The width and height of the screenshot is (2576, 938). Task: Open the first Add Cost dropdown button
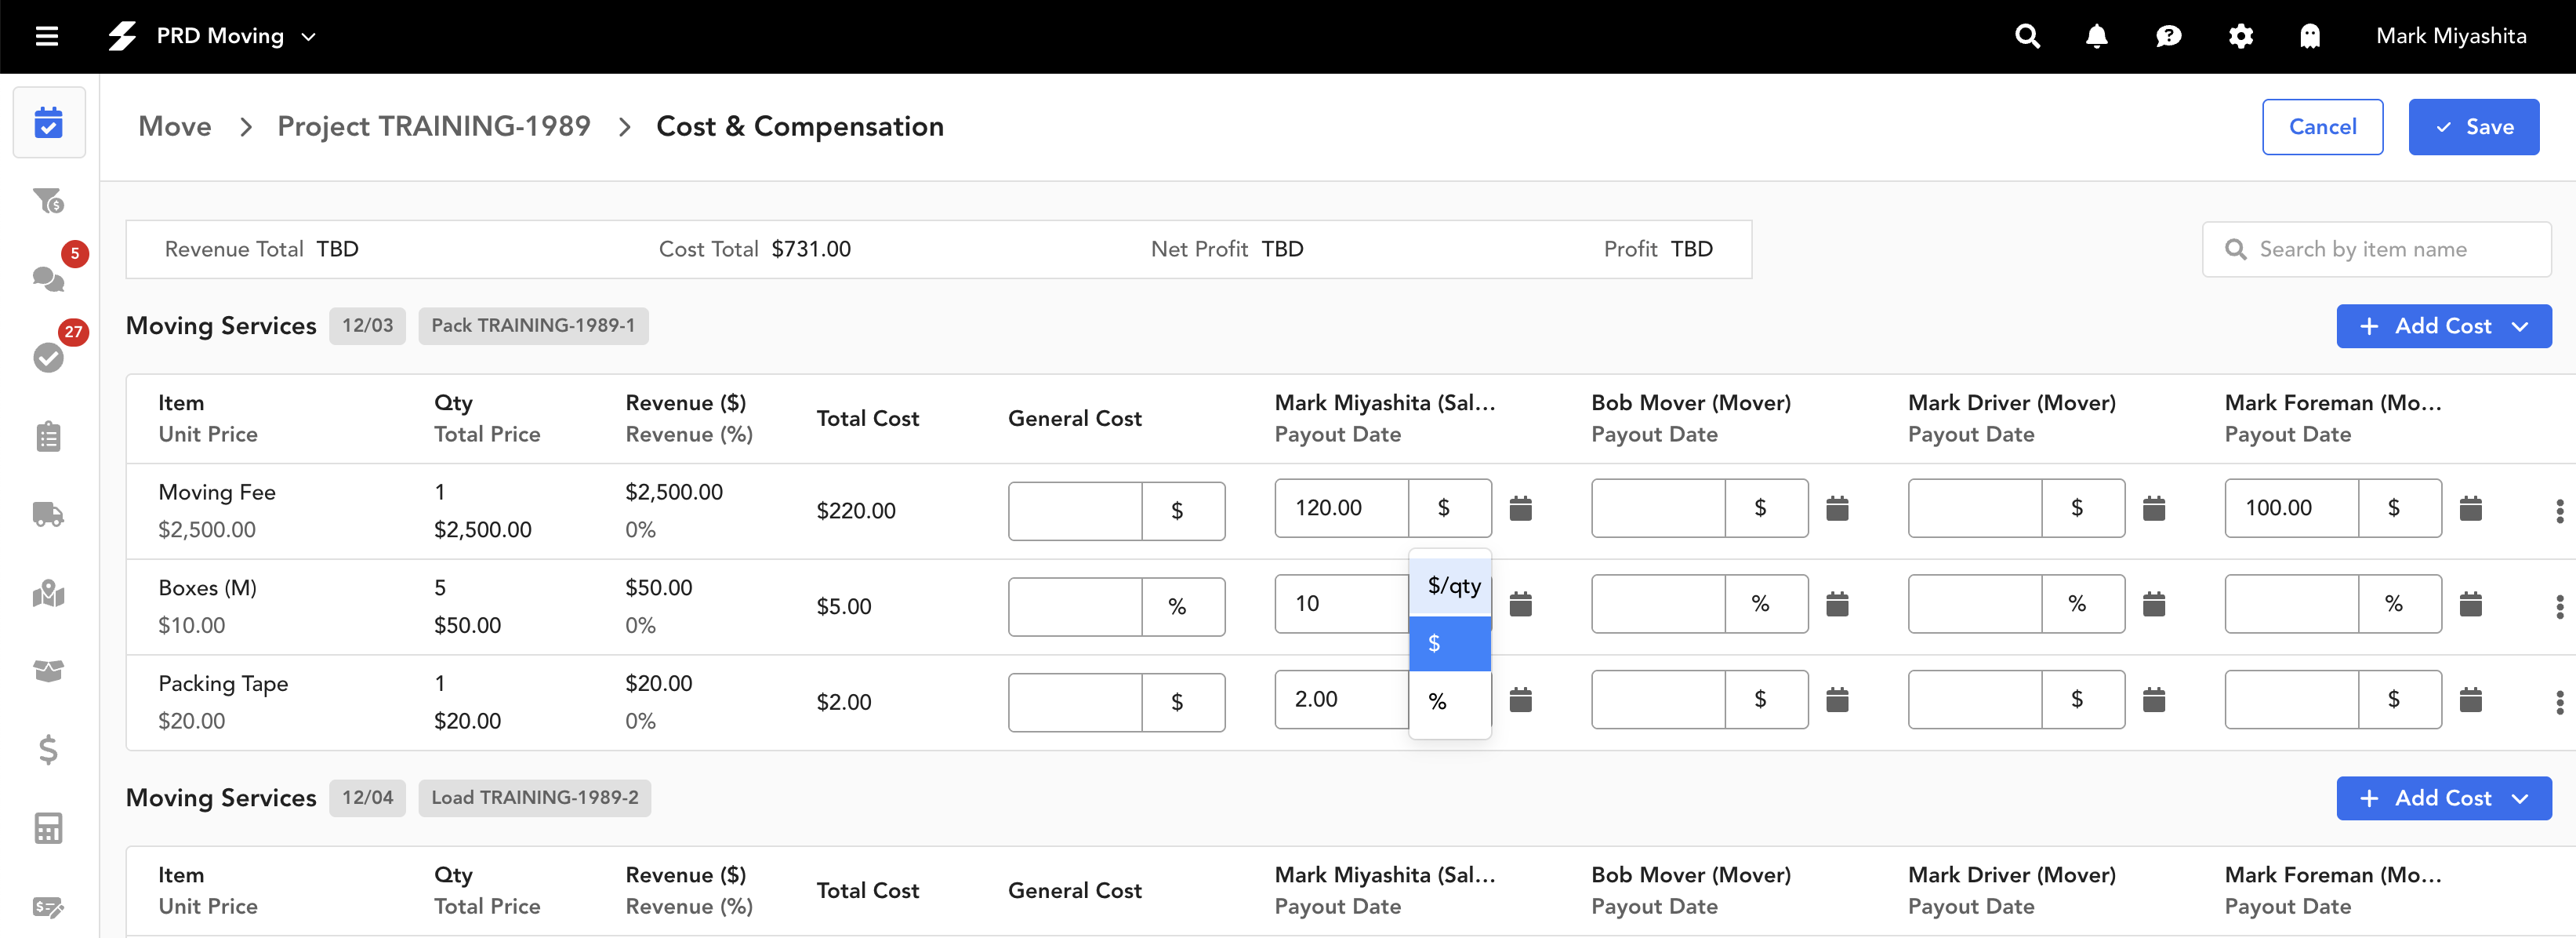tap(2443, 326)
